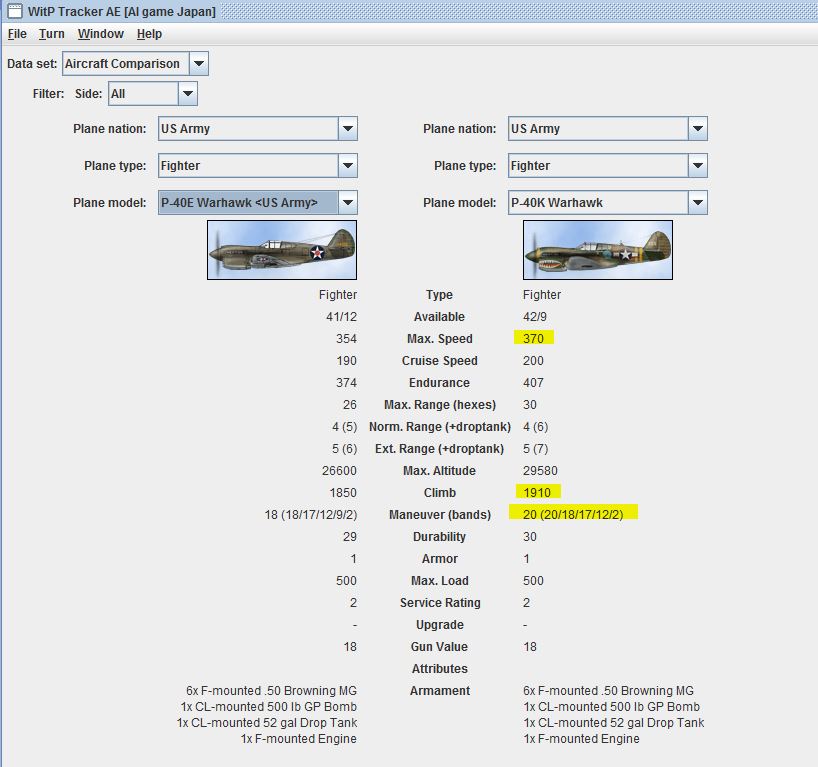
Task: Click the Max. Load row label
Action: coord(439,581)
